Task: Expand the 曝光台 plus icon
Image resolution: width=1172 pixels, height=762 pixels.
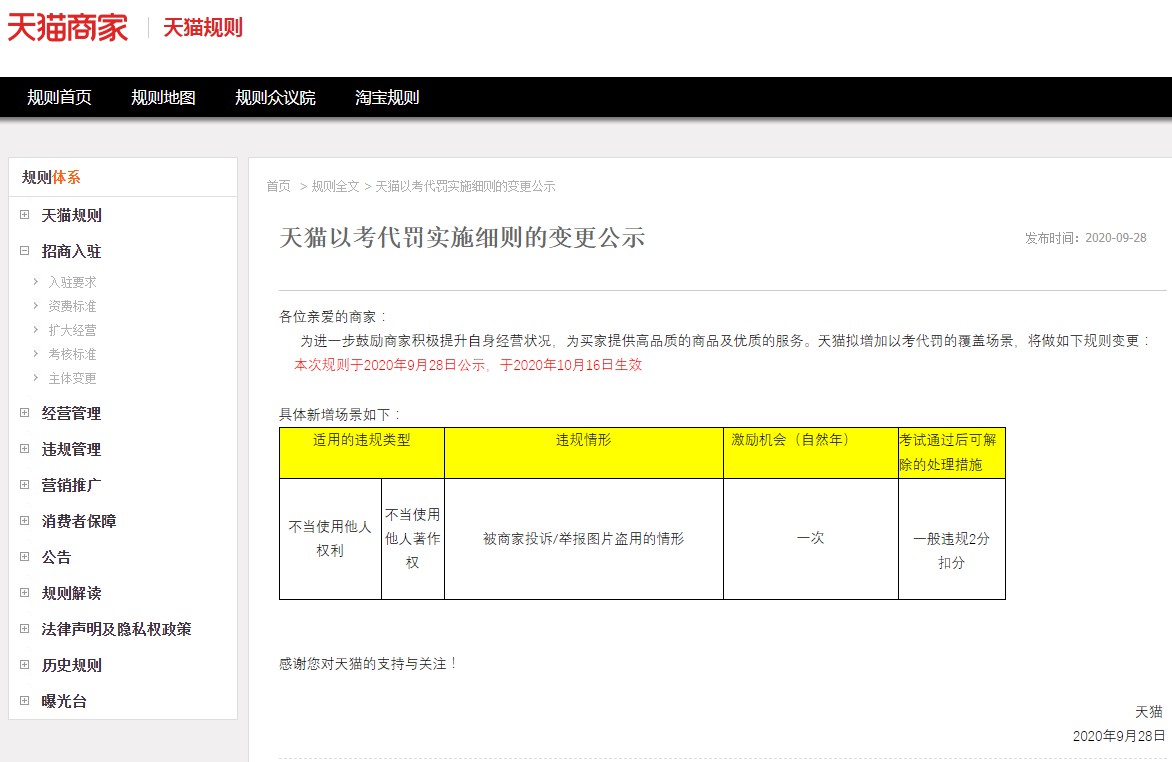Action: pyautogui.click(x=25, y=701)
